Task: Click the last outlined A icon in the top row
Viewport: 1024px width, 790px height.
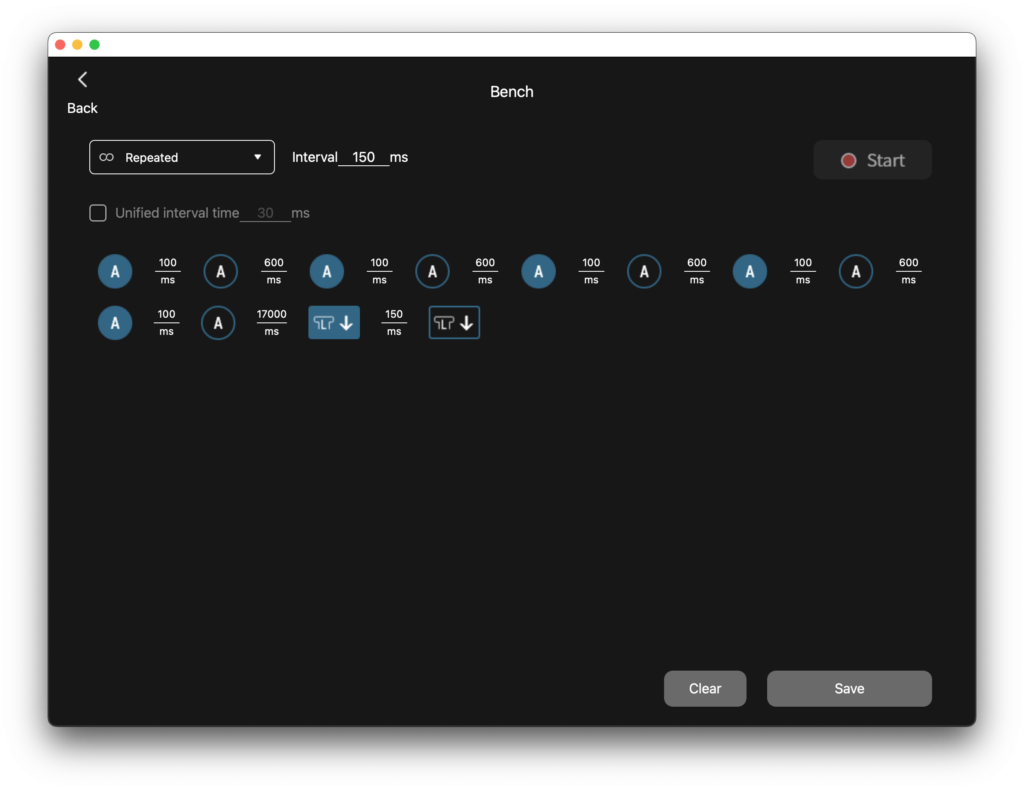Action: pos(856,271)
